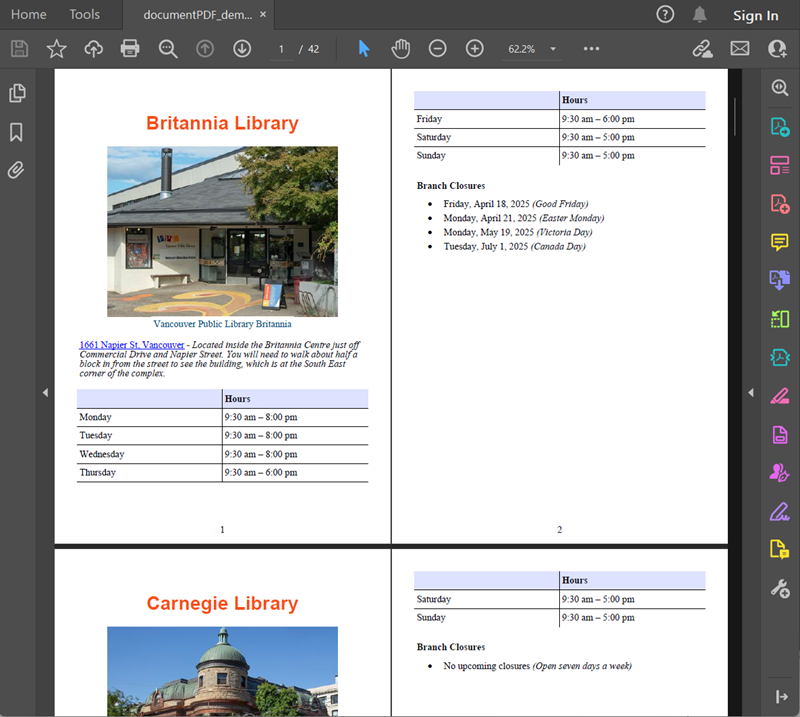The height and width of the screenshot is (717, 800).
Task: Collapse the right tools pane arrow
Action: [751, 393]
